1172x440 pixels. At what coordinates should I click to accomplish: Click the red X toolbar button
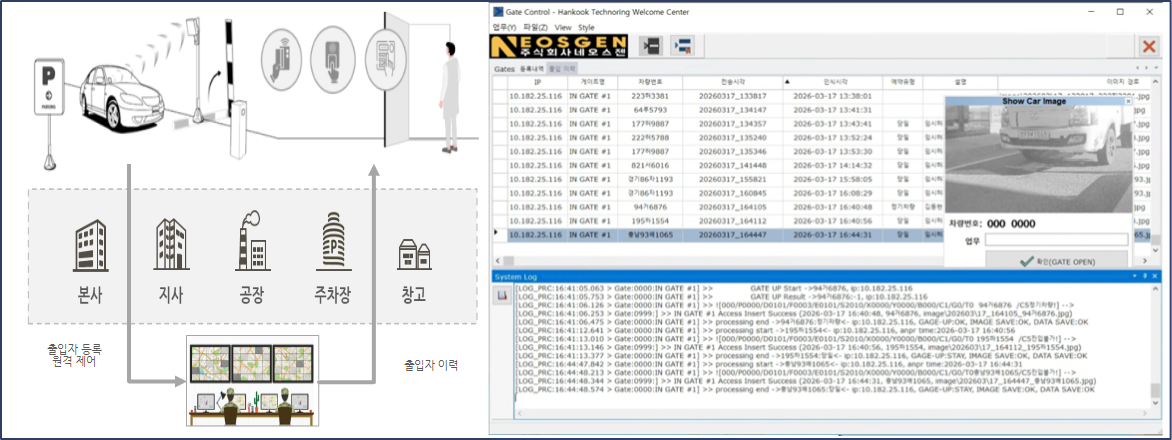point(1150,46)
